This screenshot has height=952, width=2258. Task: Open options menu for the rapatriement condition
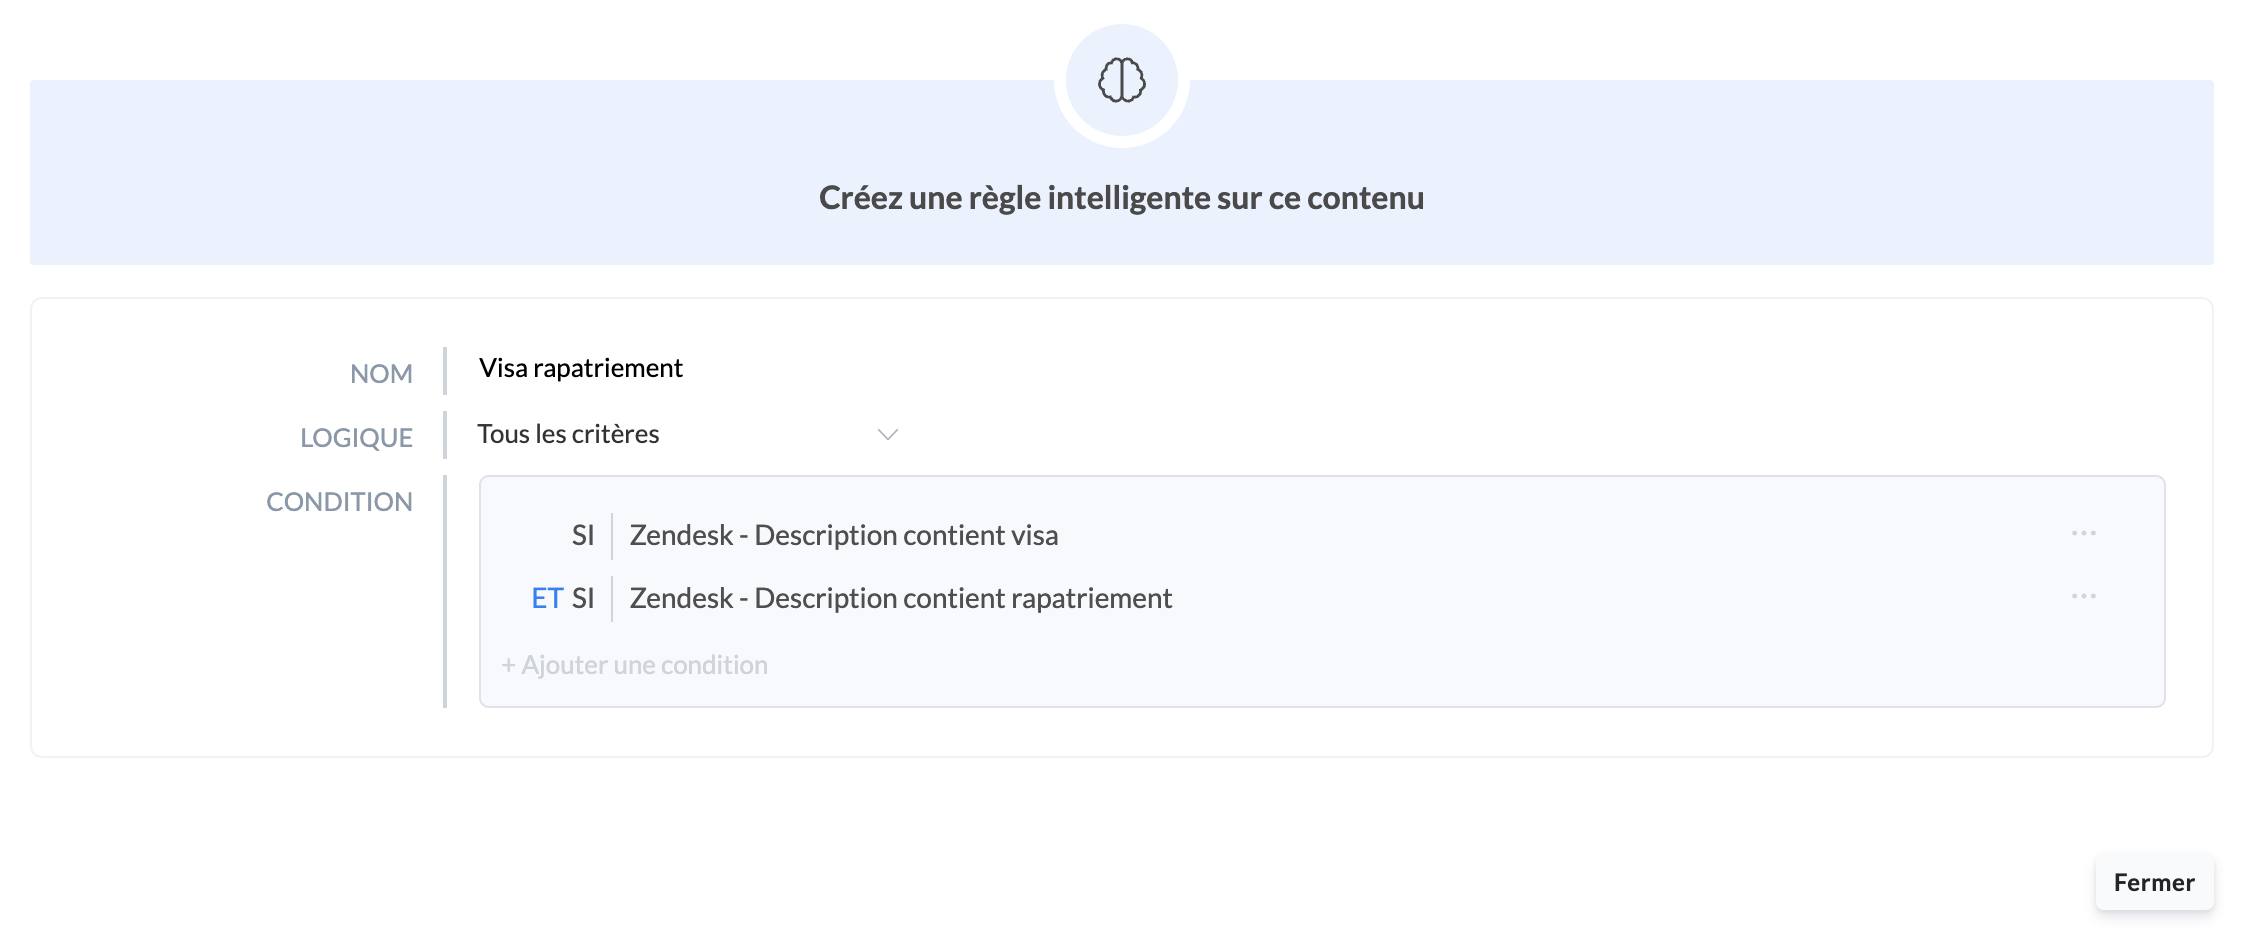tap(2083, 596)
